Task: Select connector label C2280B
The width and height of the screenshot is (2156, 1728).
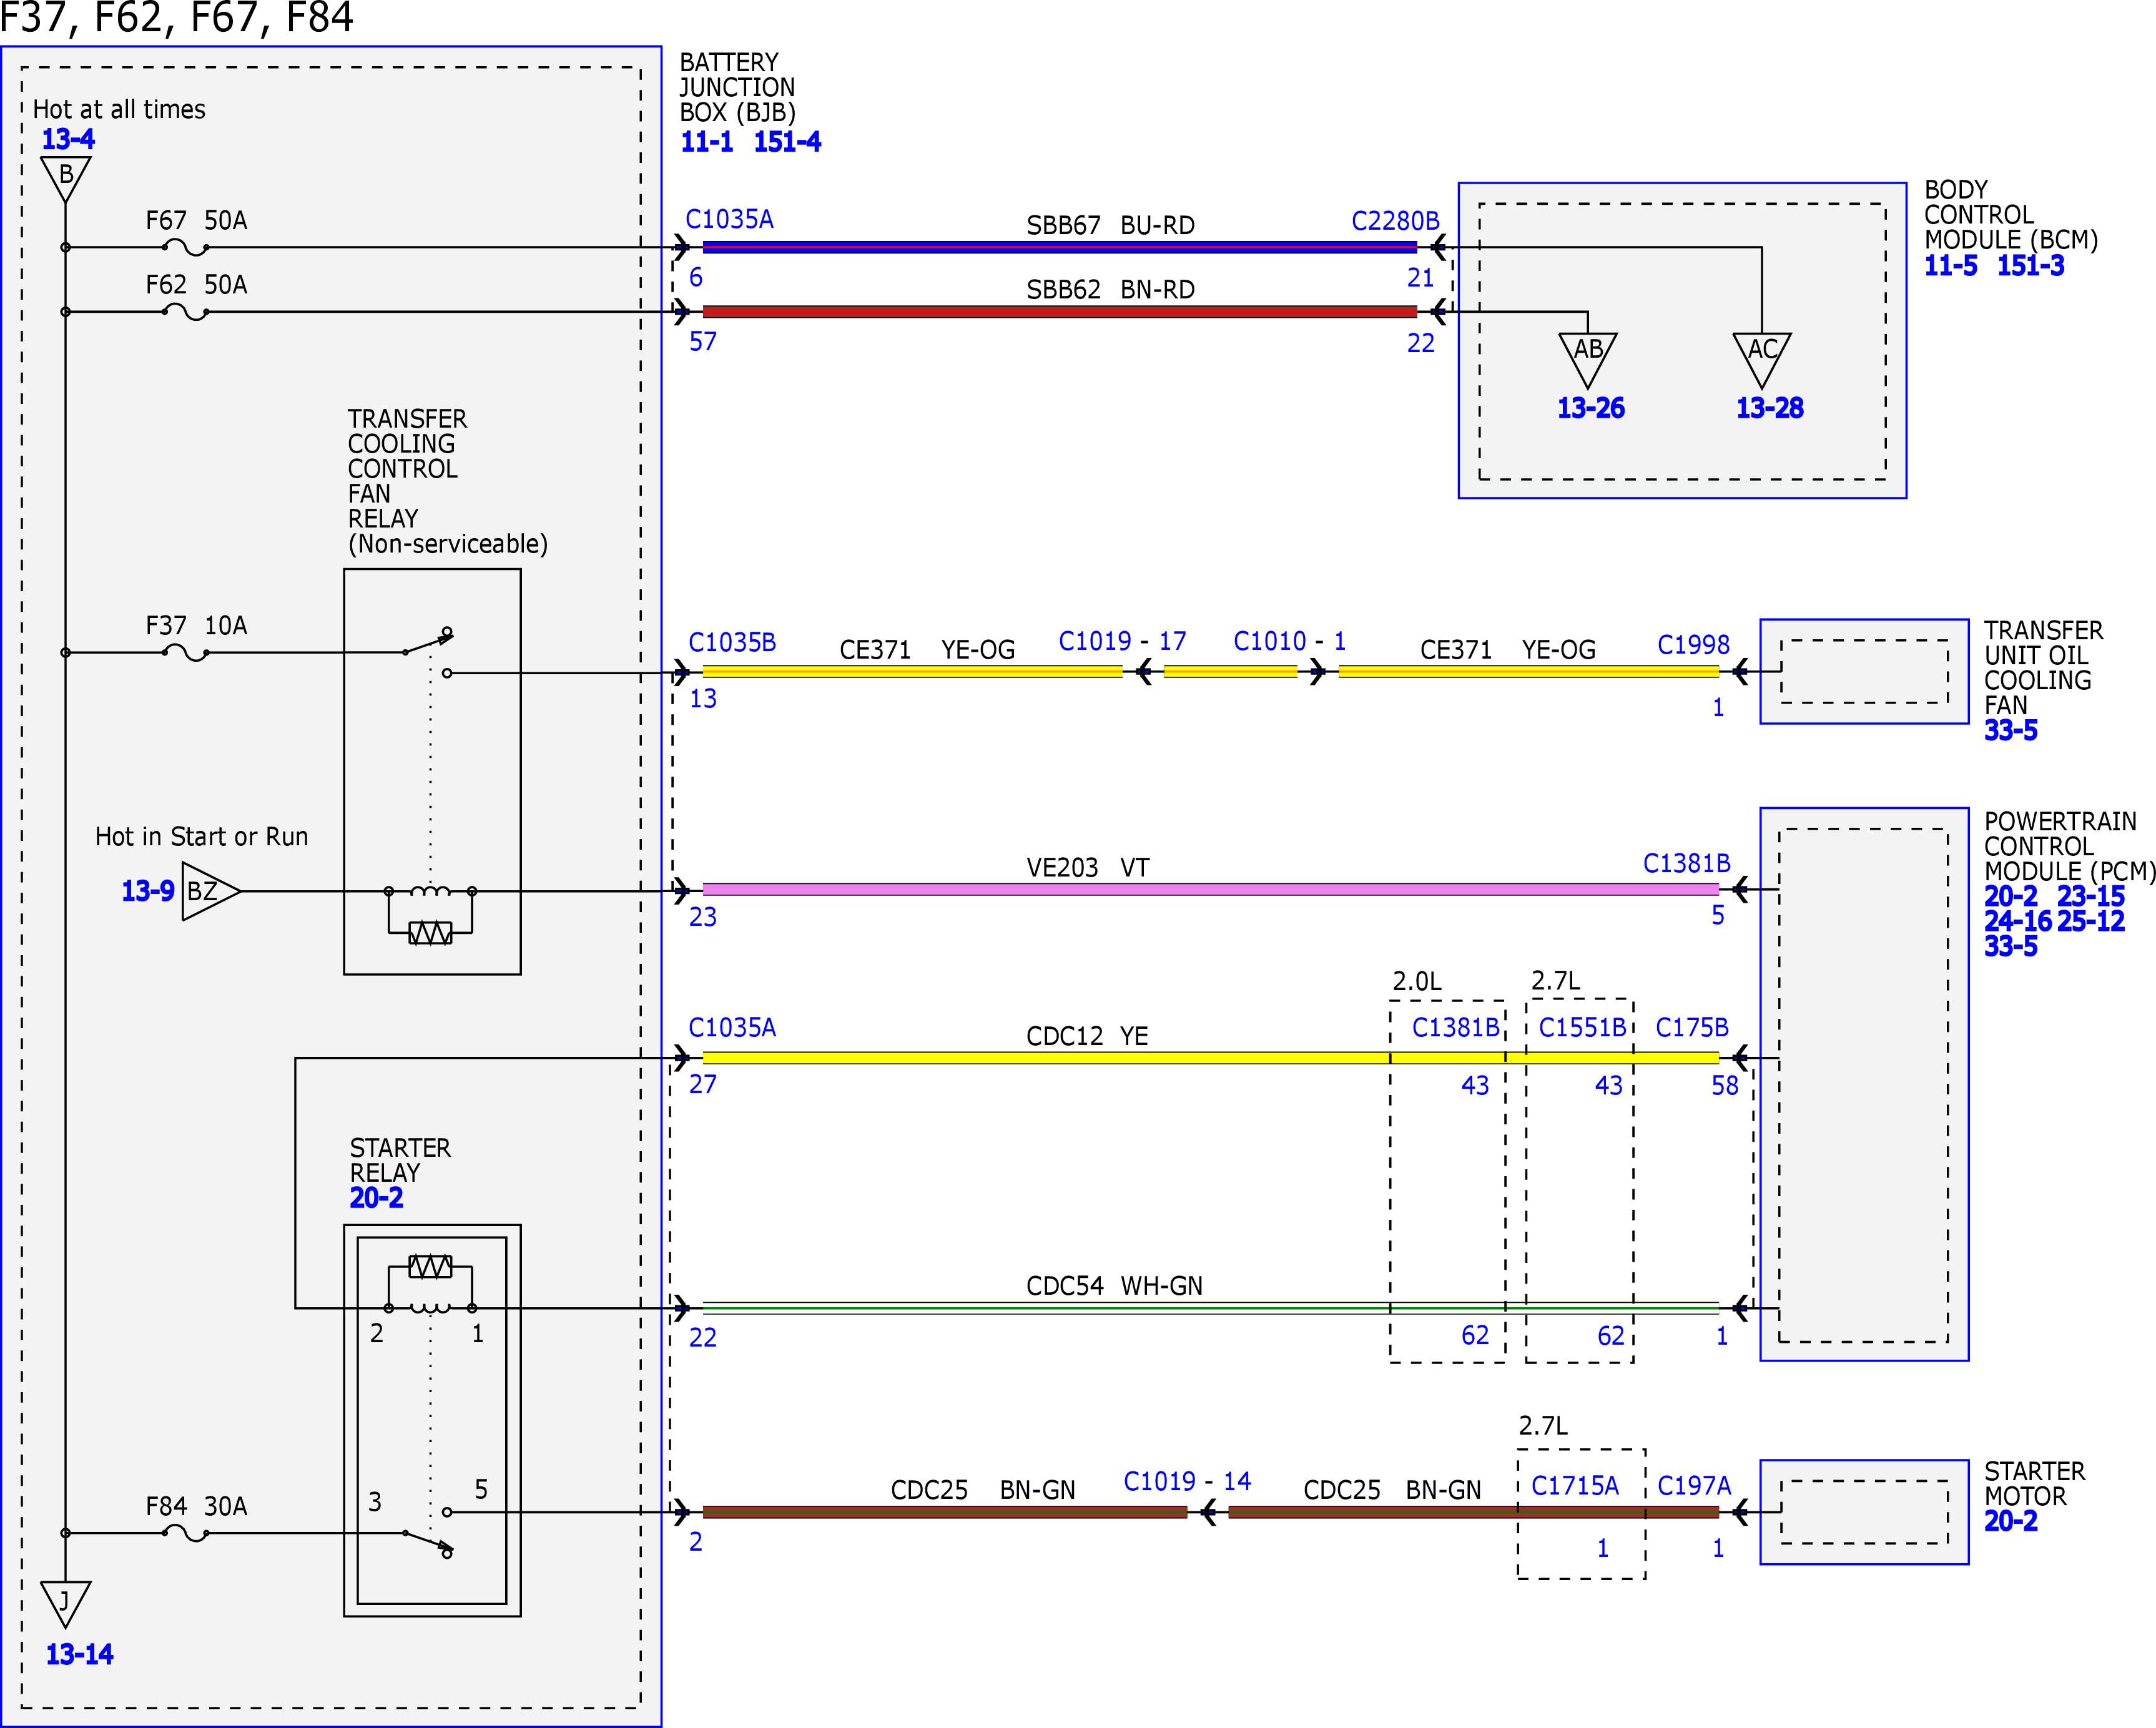Action: point(1395,221)
